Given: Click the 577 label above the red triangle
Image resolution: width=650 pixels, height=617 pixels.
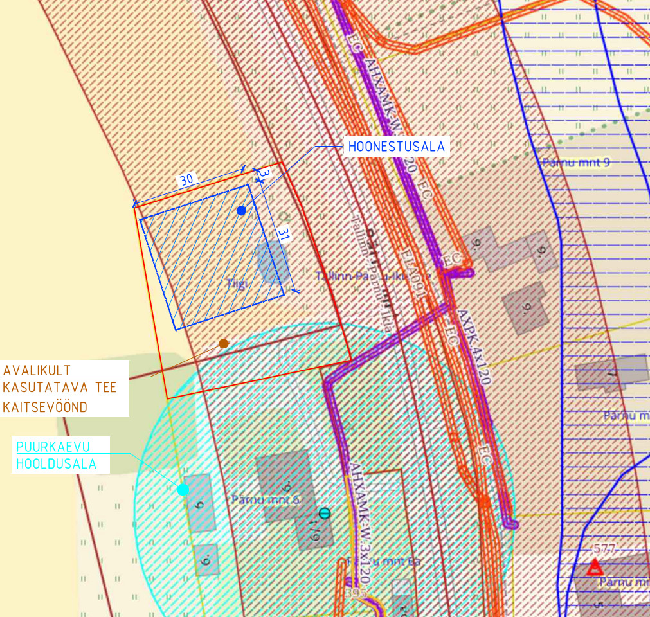Looking at the screenshot, I should 604,549.
